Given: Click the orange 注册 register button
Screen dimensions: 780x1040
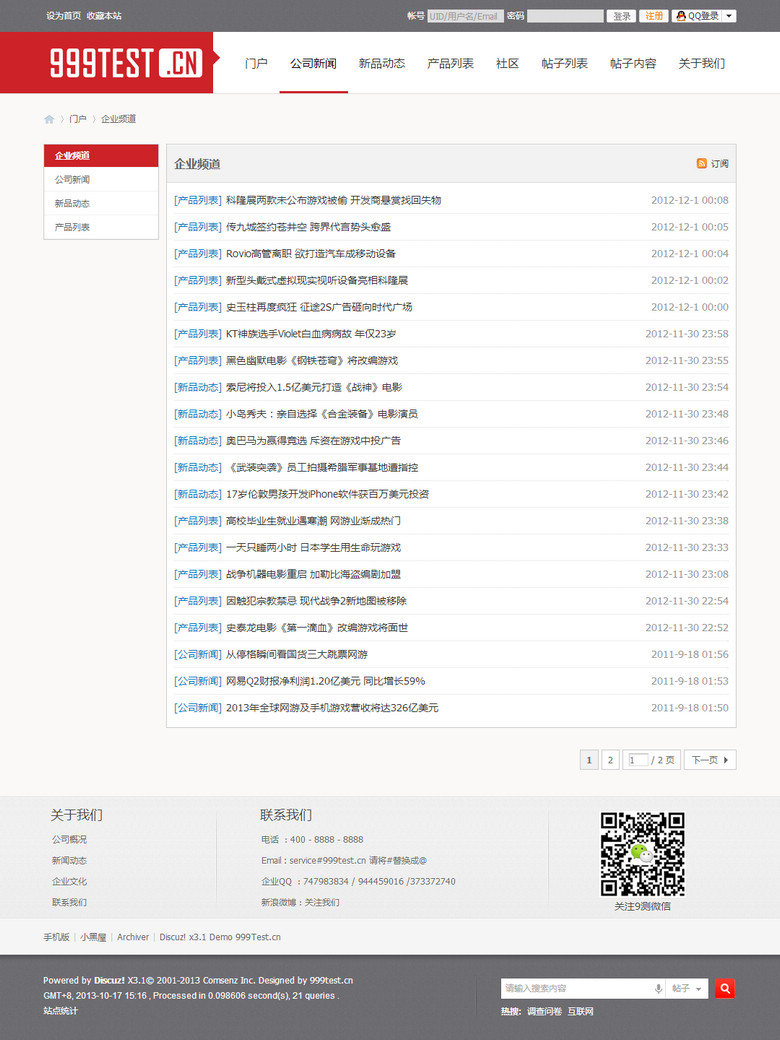Looking at the screenshot, I should pos(654,16).
